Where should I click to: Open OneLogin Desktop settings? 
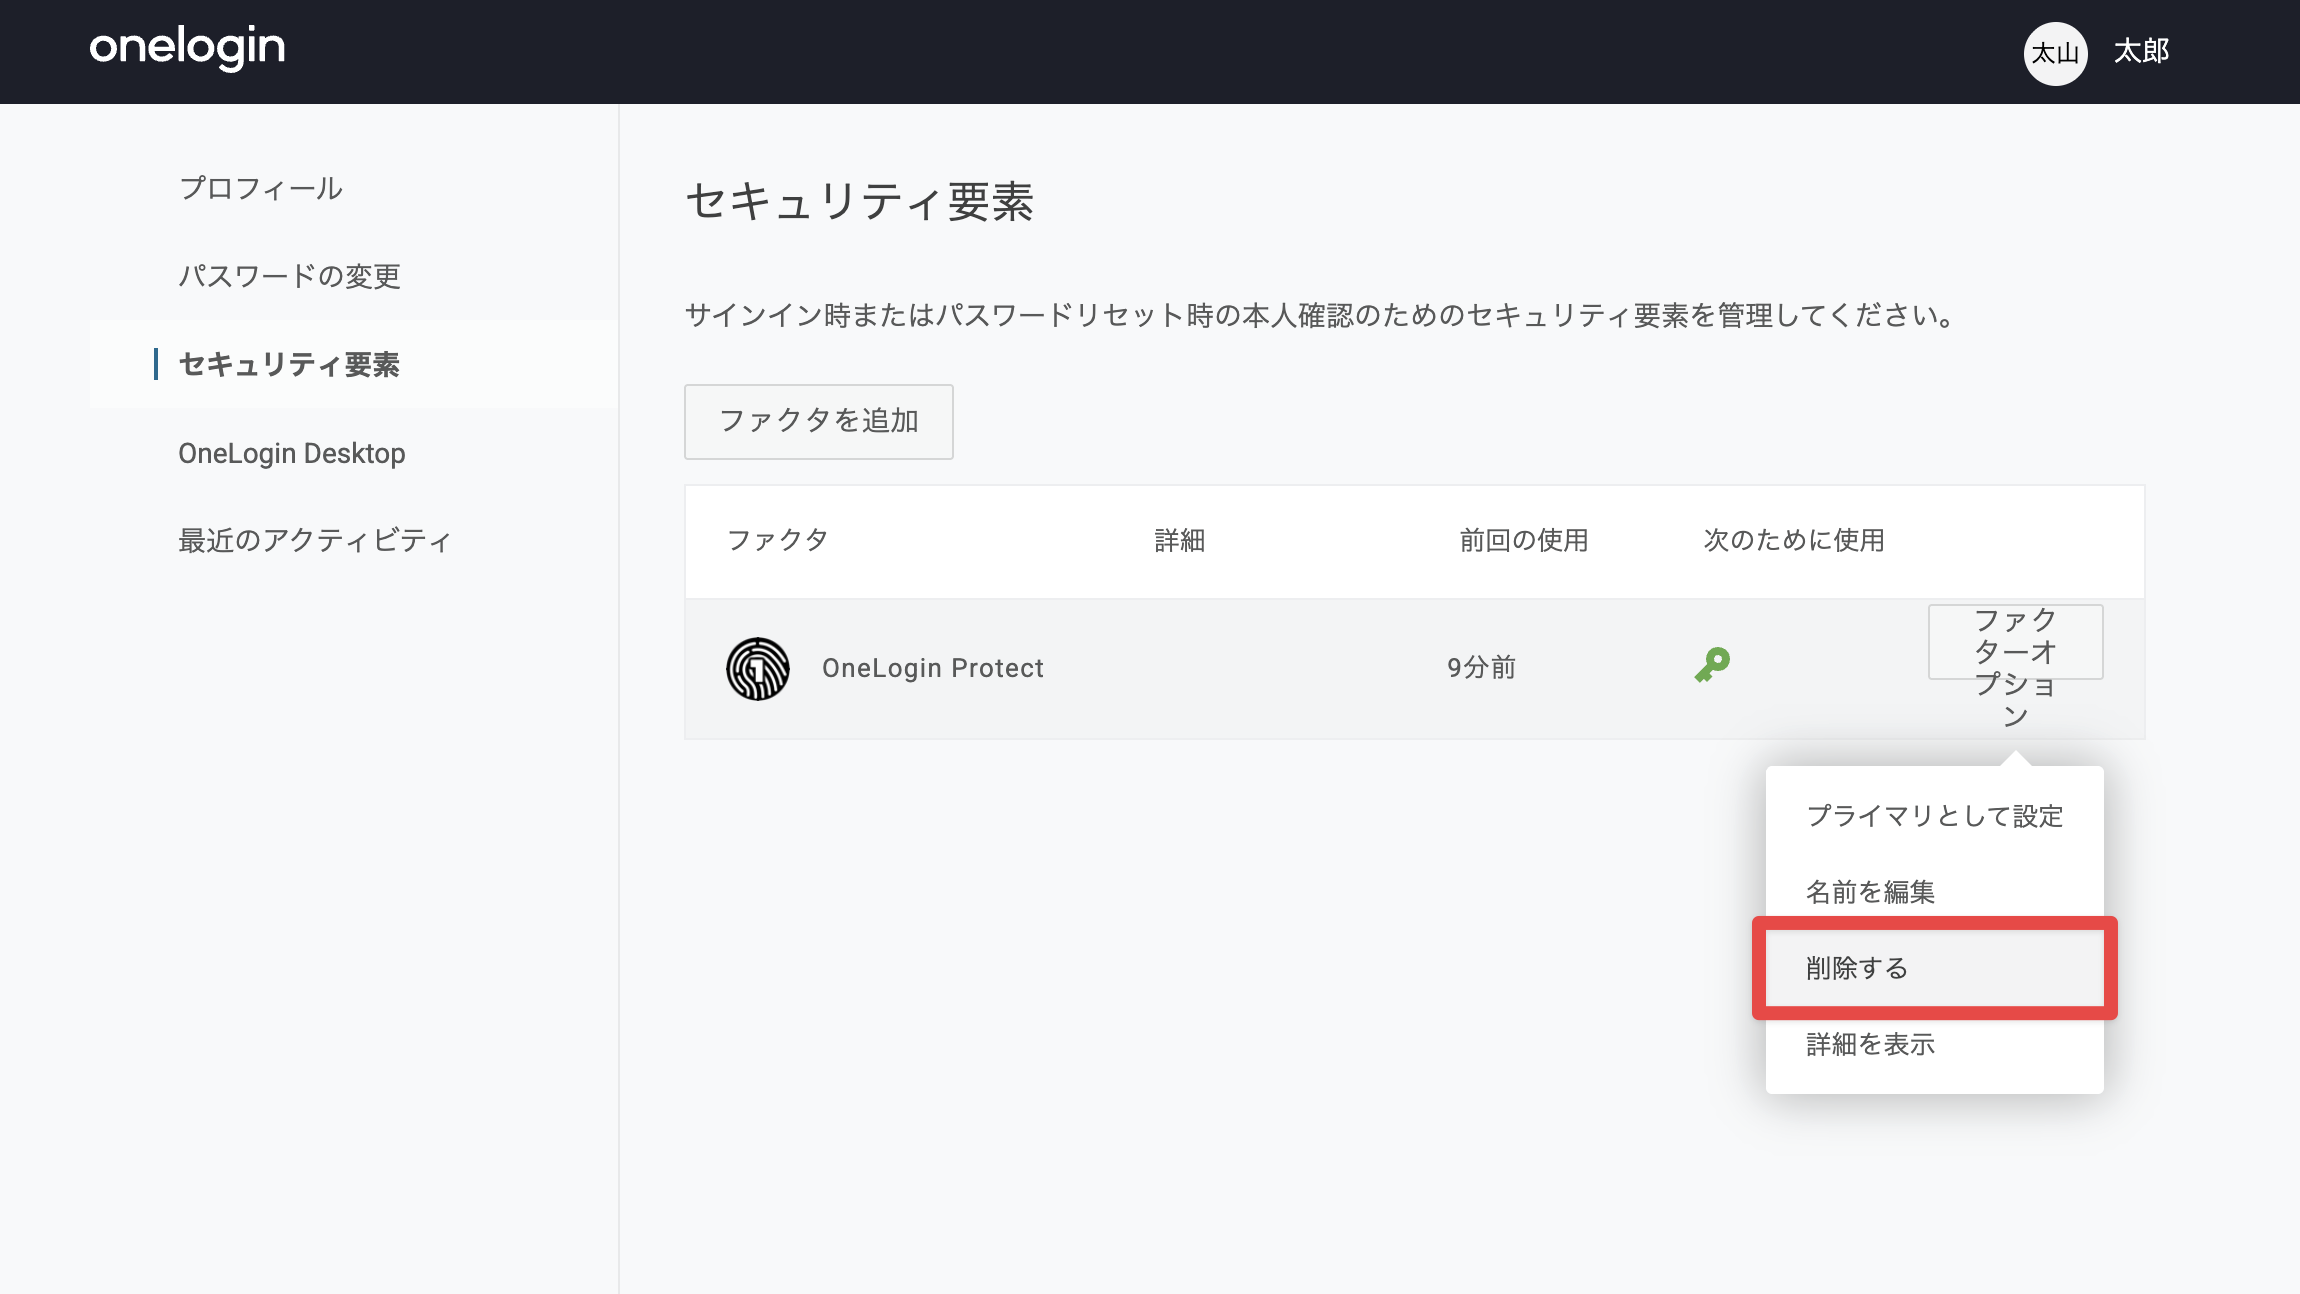pyautogui.click(x=292, y=453)
